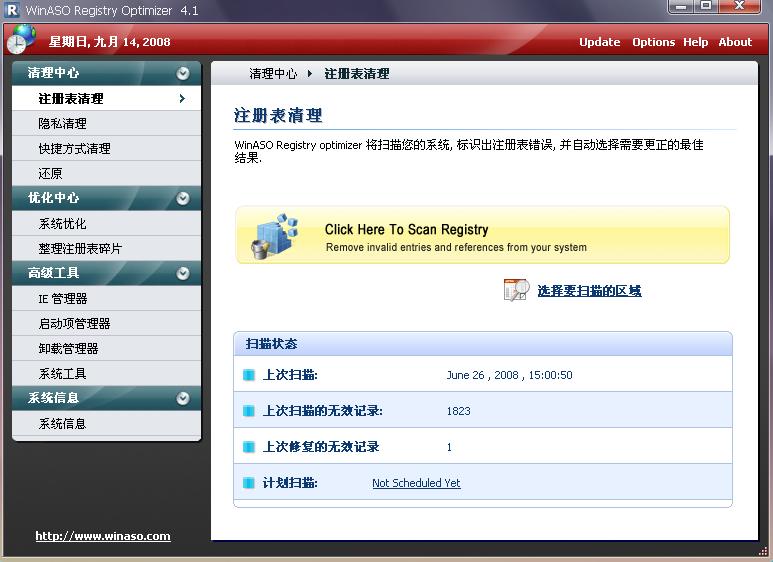The image size is (773, 562).
Task: Open 系统信息 item in the sidebar
Action: coord(106,423)
